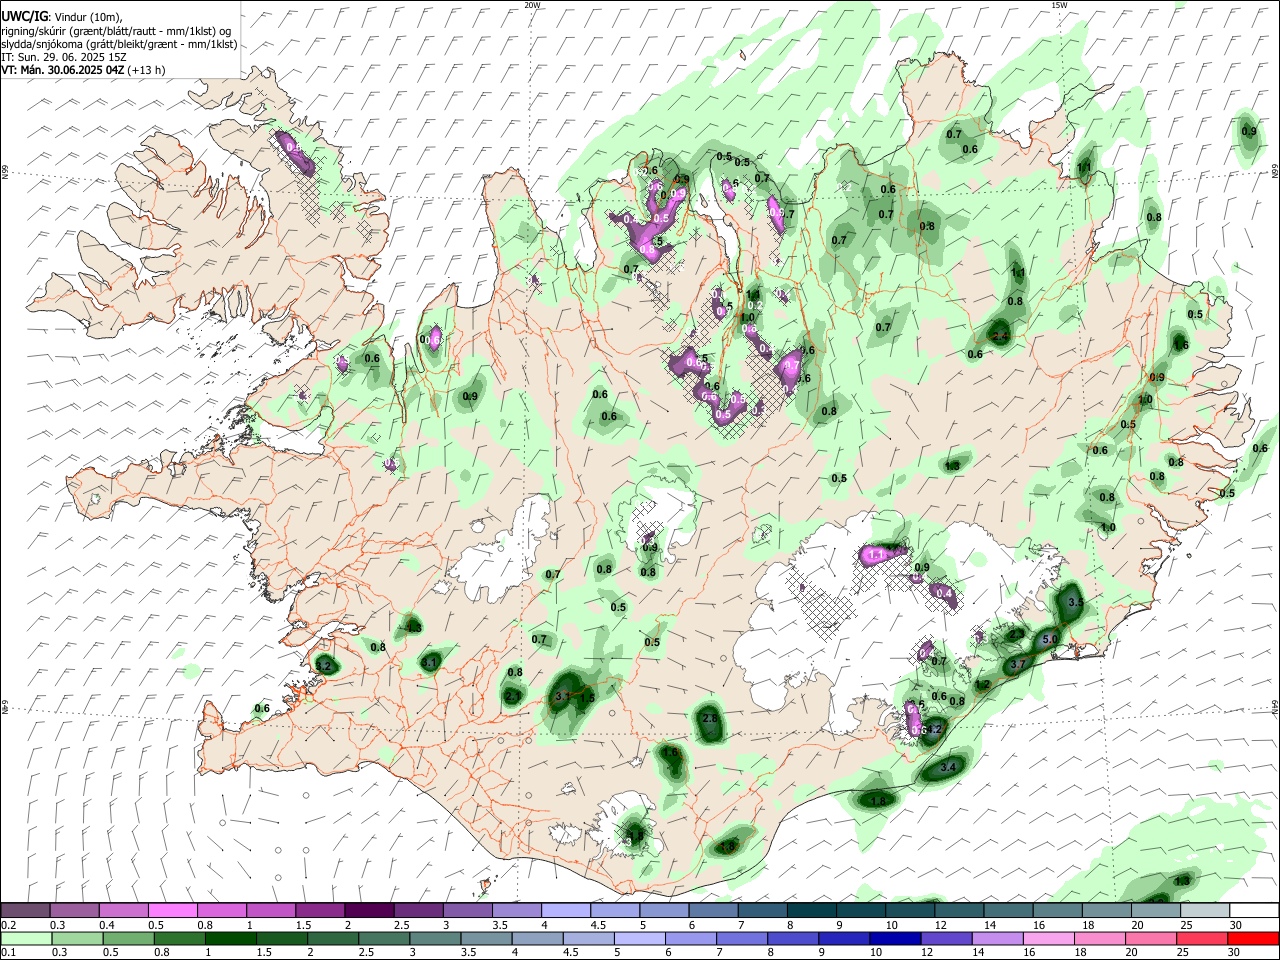Click the '0.1' label in the bottom legend row
1280x960 pixels.
[8, 952]
